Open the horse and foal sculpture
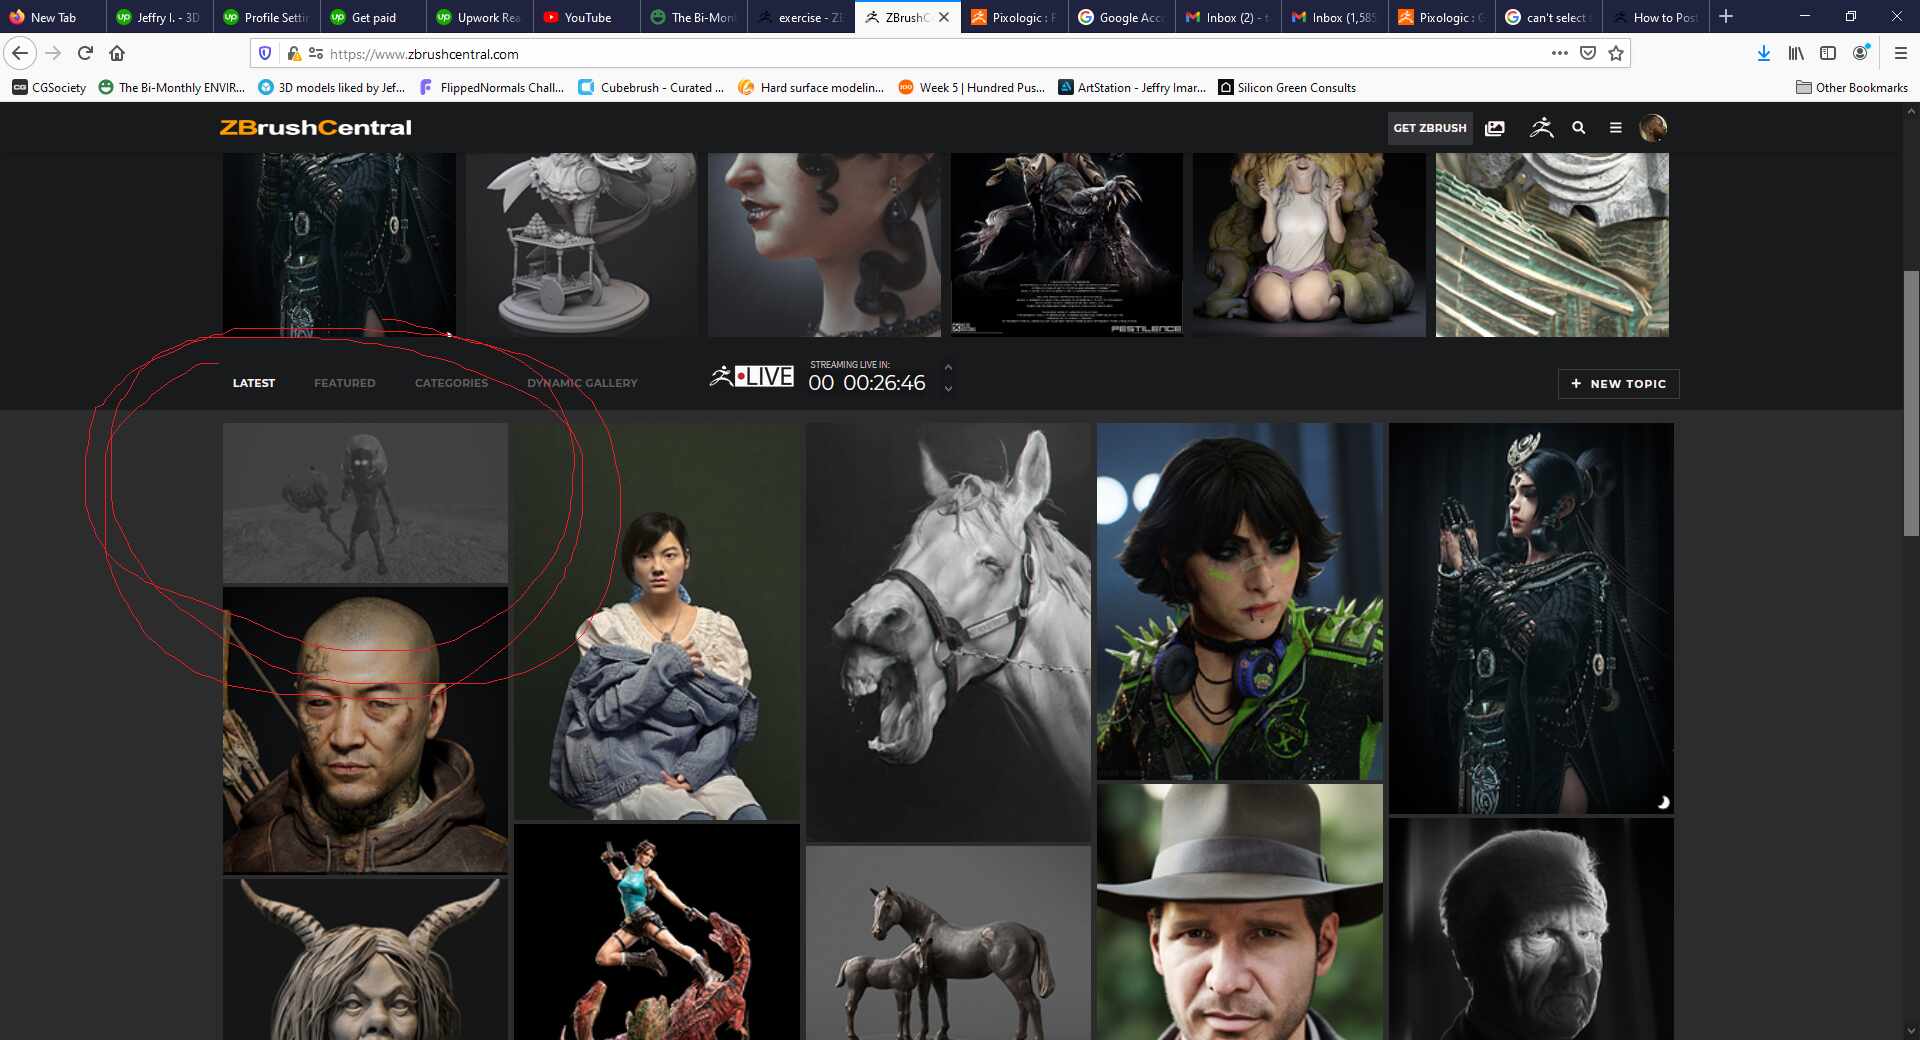Image resolution: width=1920 pixels, height=1040 pixels. [x=948, y=943]
